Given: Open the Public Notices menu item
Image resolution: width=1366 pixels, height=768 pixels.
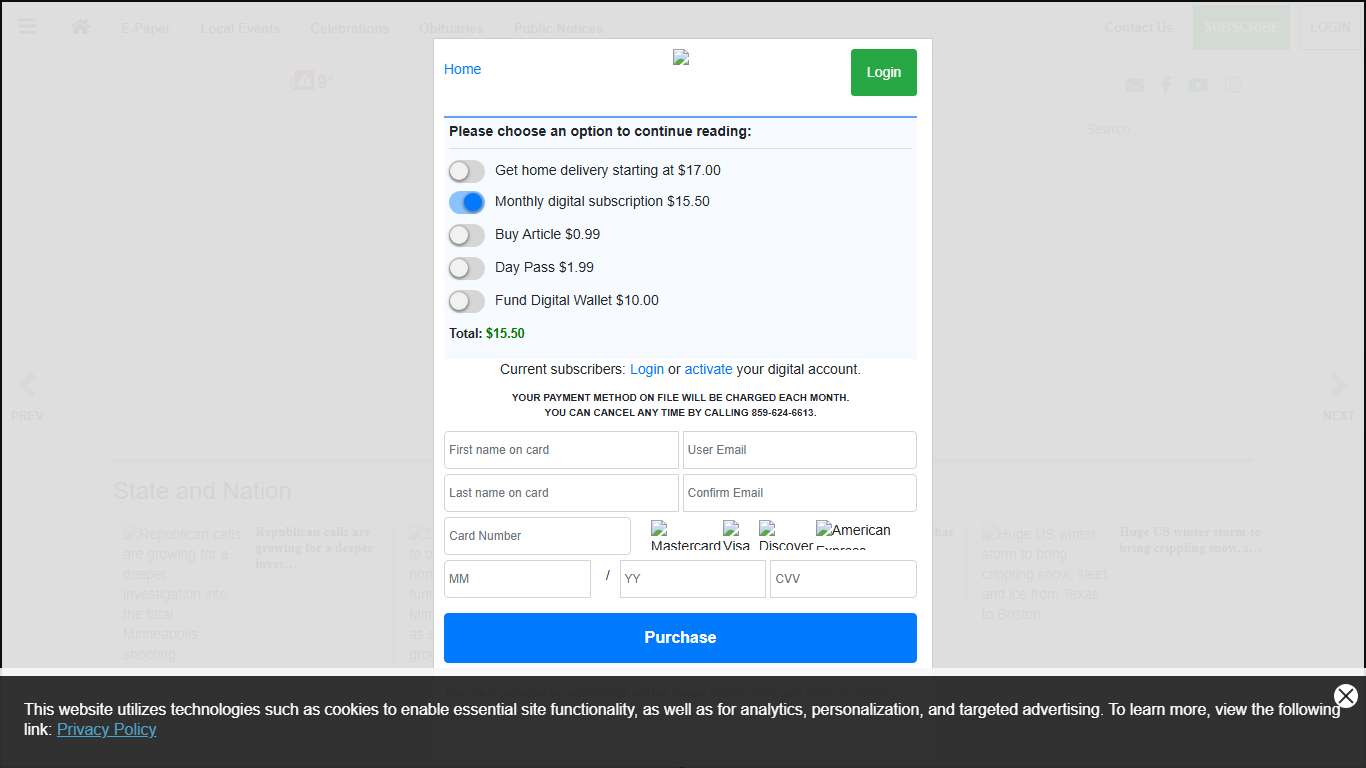Looking at the screenshot, I should point(558,28).
